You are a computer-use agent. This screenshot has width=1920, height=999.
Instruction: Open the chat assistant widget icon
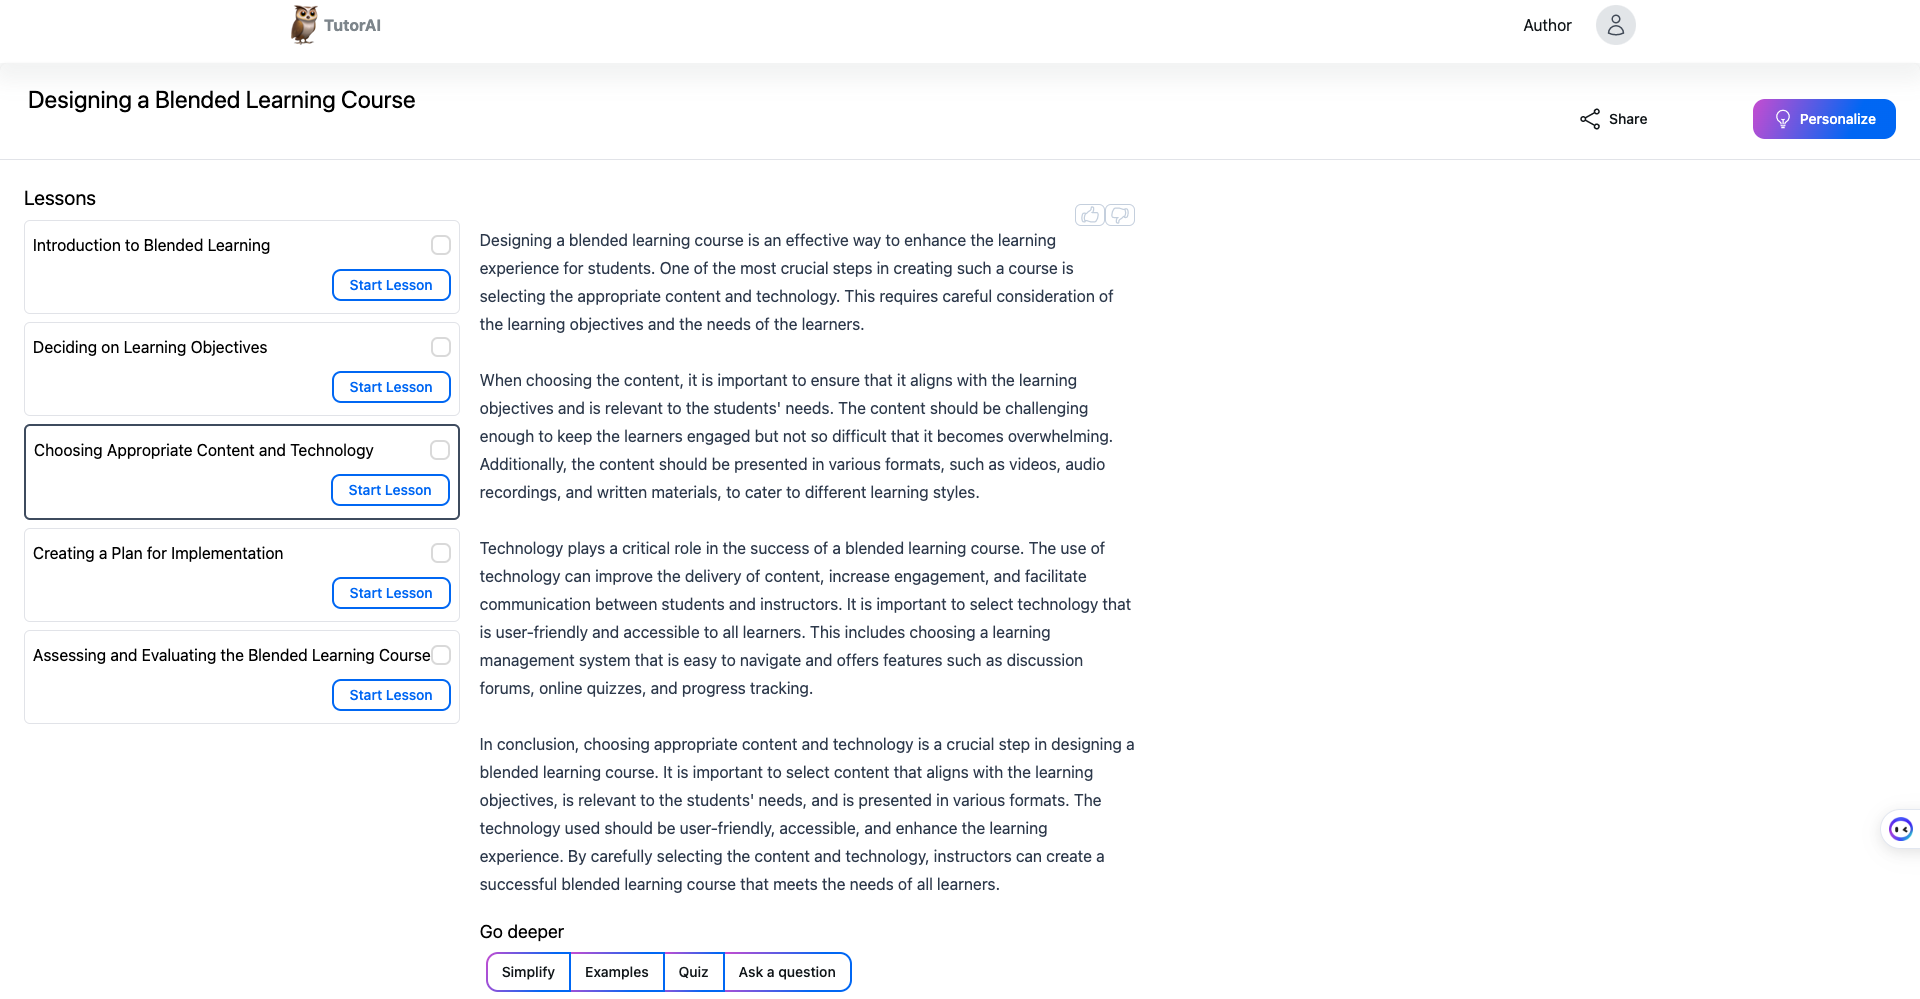tap(1901, 829)
